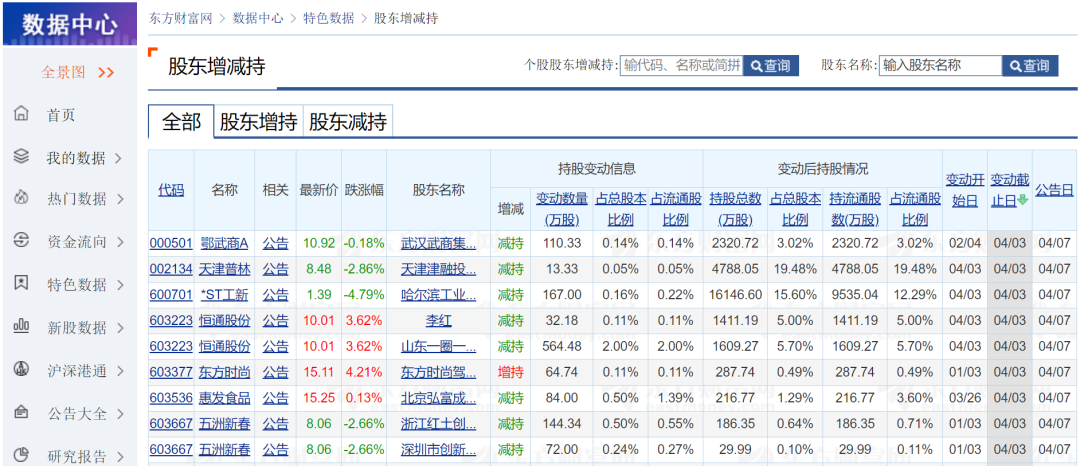This screenshot has width=1080, height=466.
Task: Open stock code 600701 link
Action: pyautogui.click(x=171, y=295)
